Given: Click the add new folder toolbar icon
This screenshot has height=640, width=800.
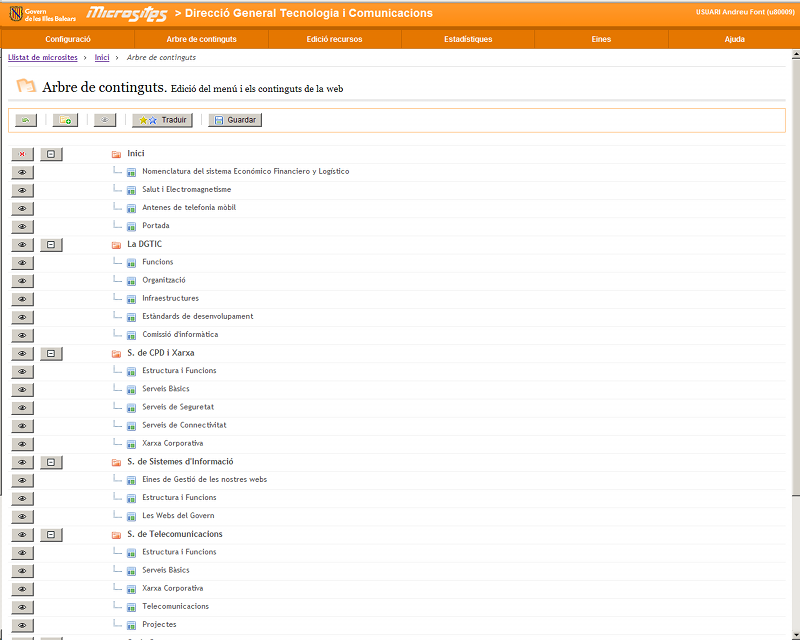Looking at the screenshot, I should 65,120.
